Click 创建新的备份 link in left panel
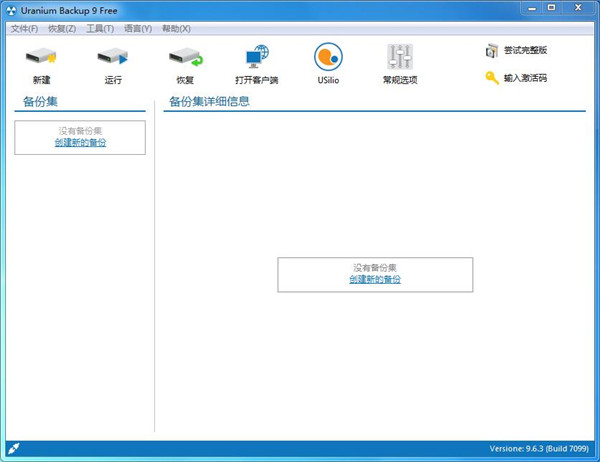 pyautogui.click(x=80, y=142)
